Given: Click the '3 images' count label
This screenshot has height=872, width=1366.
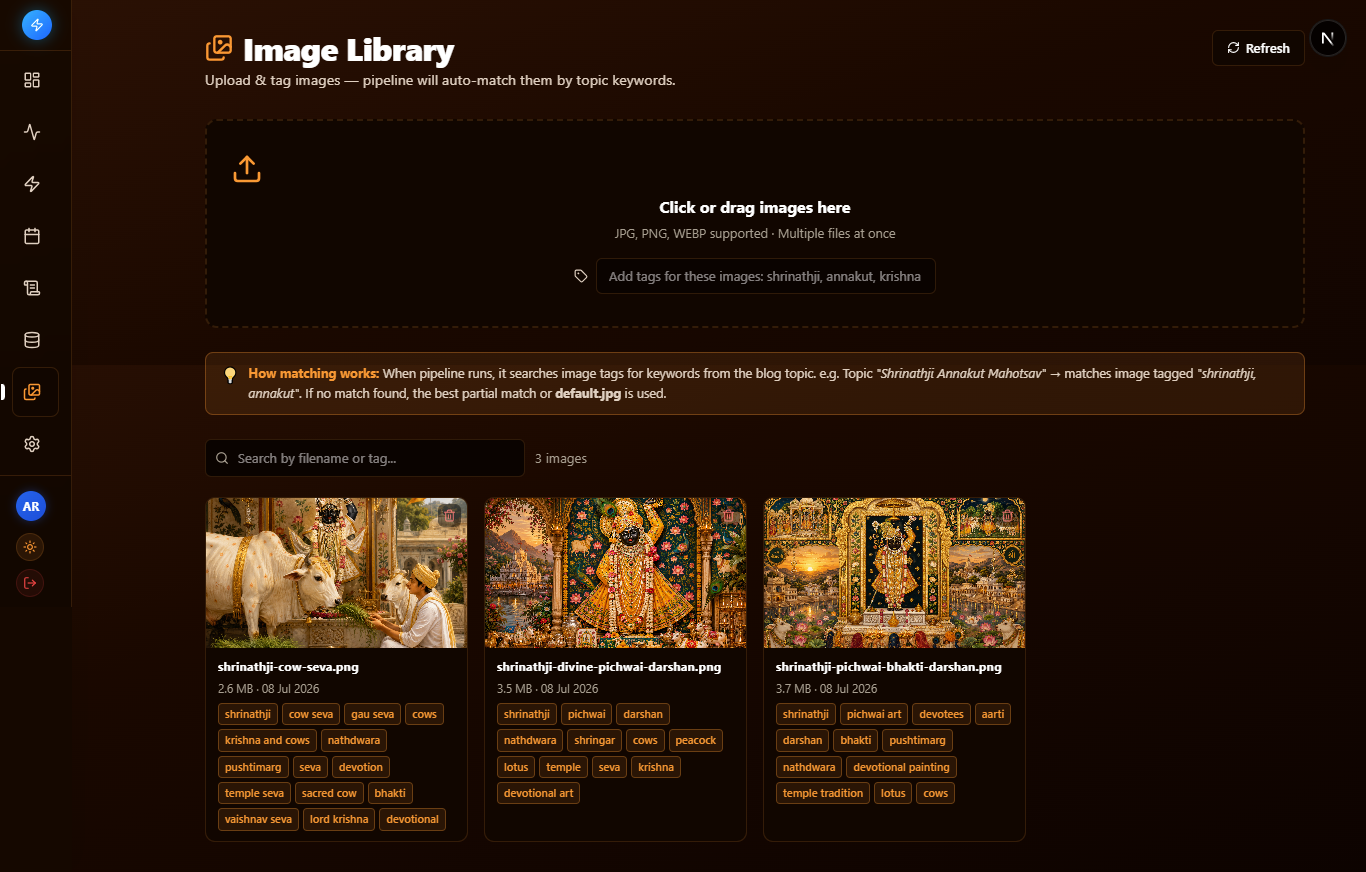Looking at the screenshot, I should pyautogui.click(x=561, y=459).
